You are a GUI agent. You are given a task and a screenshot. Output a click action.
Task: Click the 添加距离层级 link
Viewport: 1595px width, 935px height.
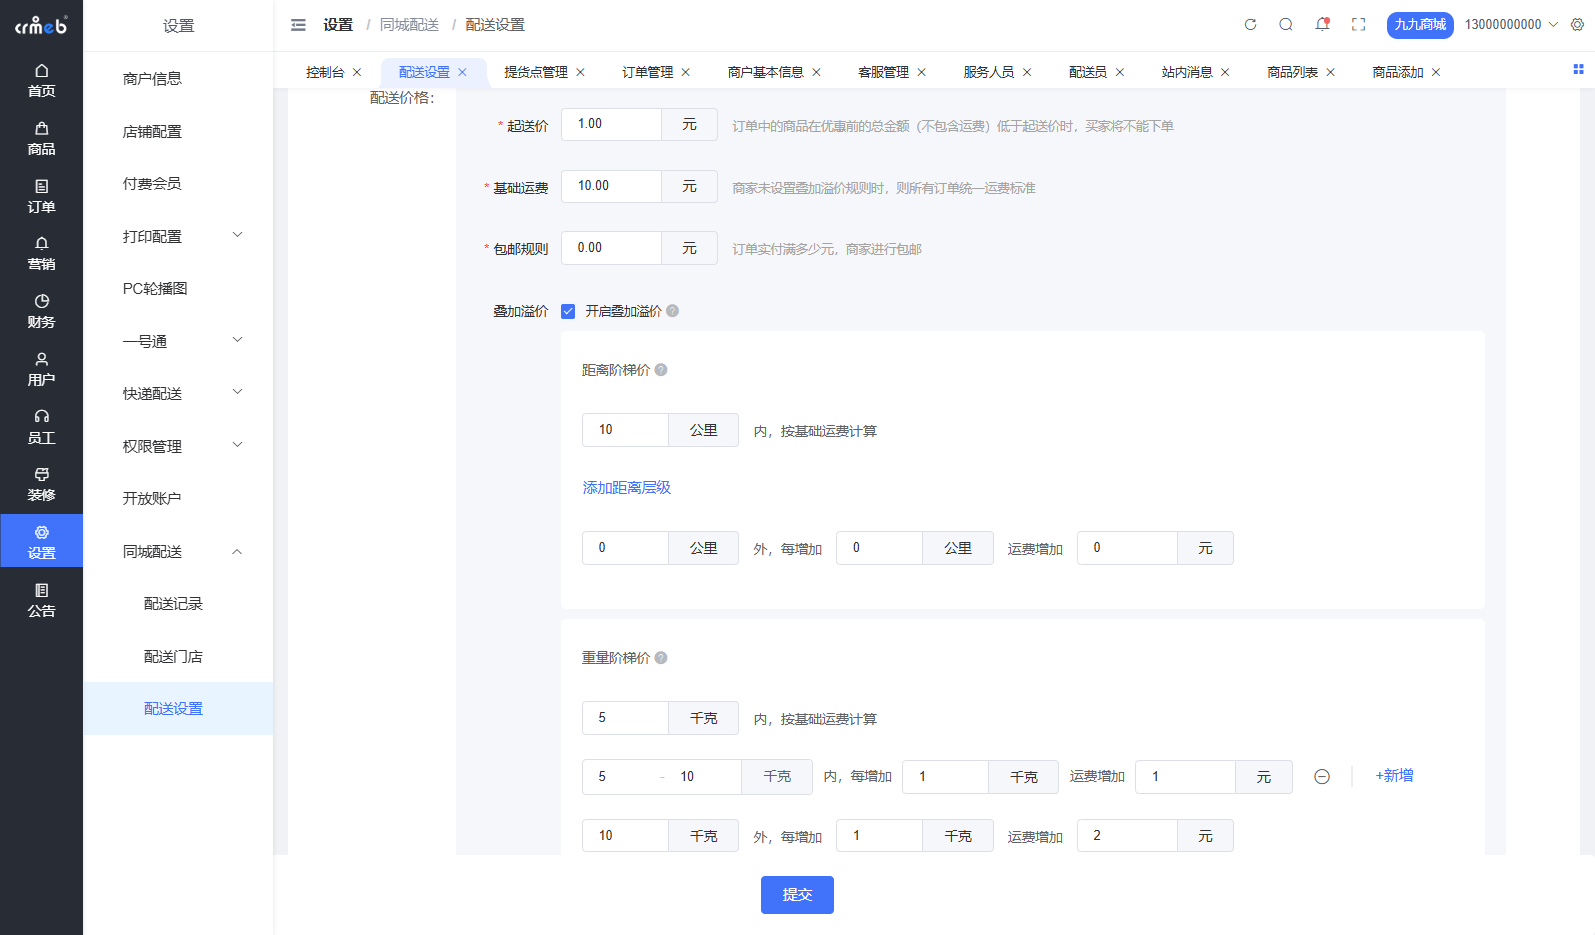627,488
